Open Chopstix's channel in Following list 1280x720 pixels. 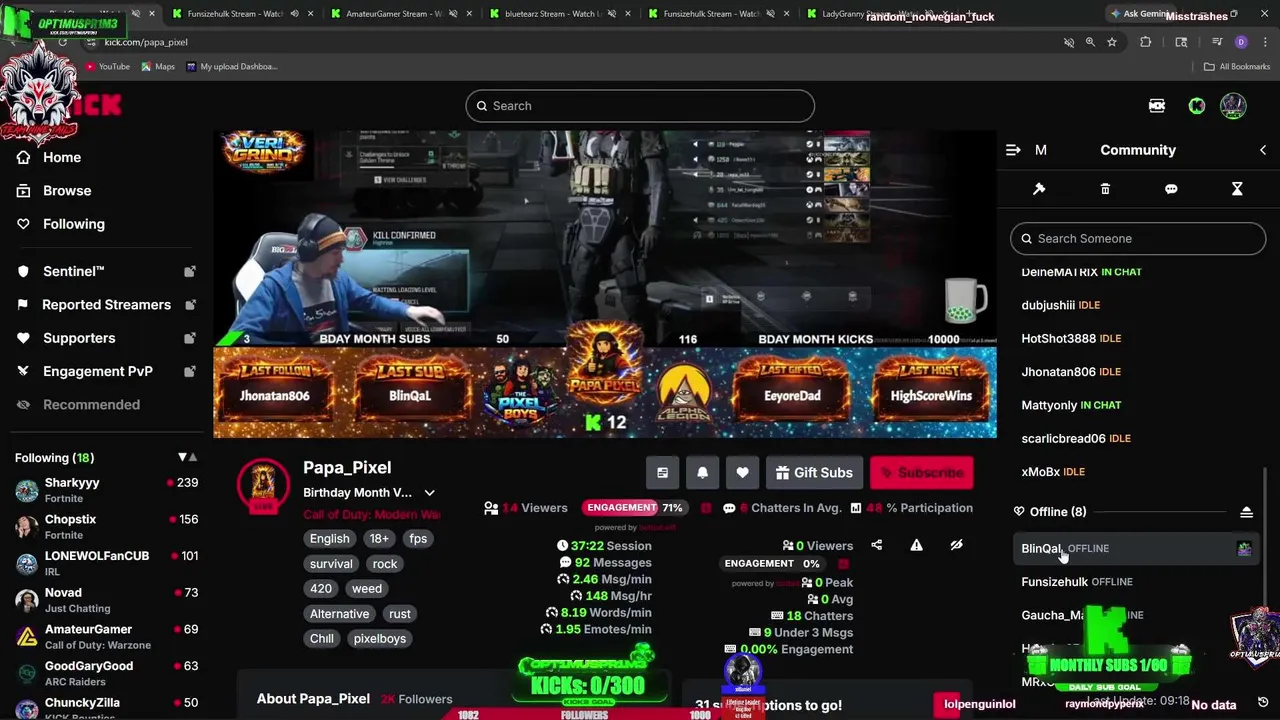tap(106, 527)
